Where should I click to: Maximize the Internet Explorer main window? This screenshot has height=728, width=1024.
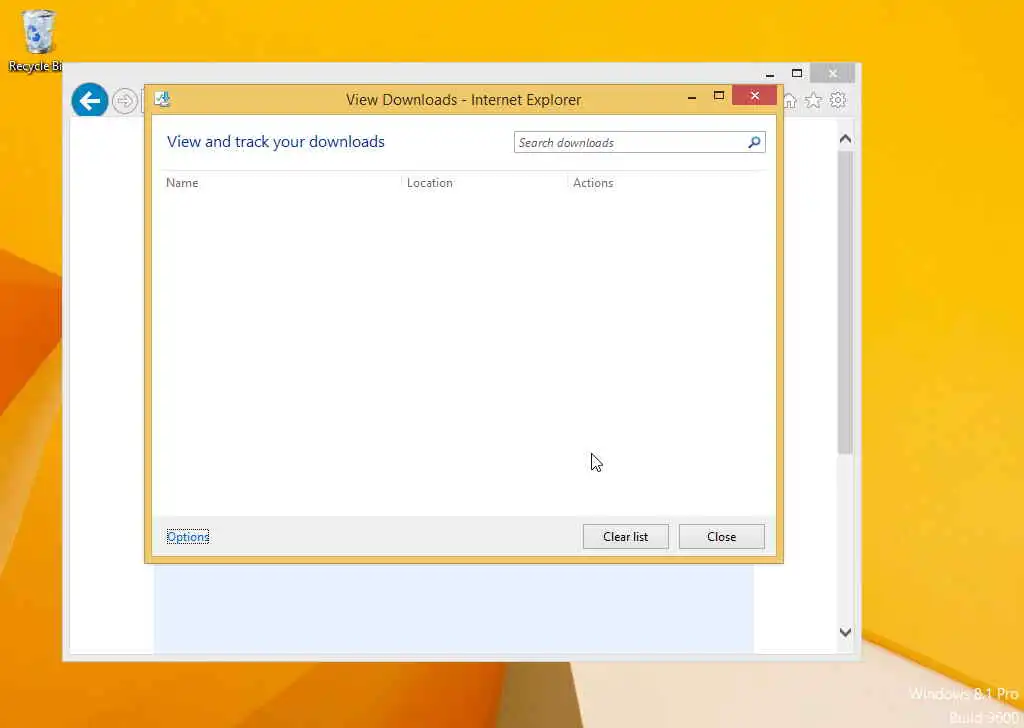797,73
